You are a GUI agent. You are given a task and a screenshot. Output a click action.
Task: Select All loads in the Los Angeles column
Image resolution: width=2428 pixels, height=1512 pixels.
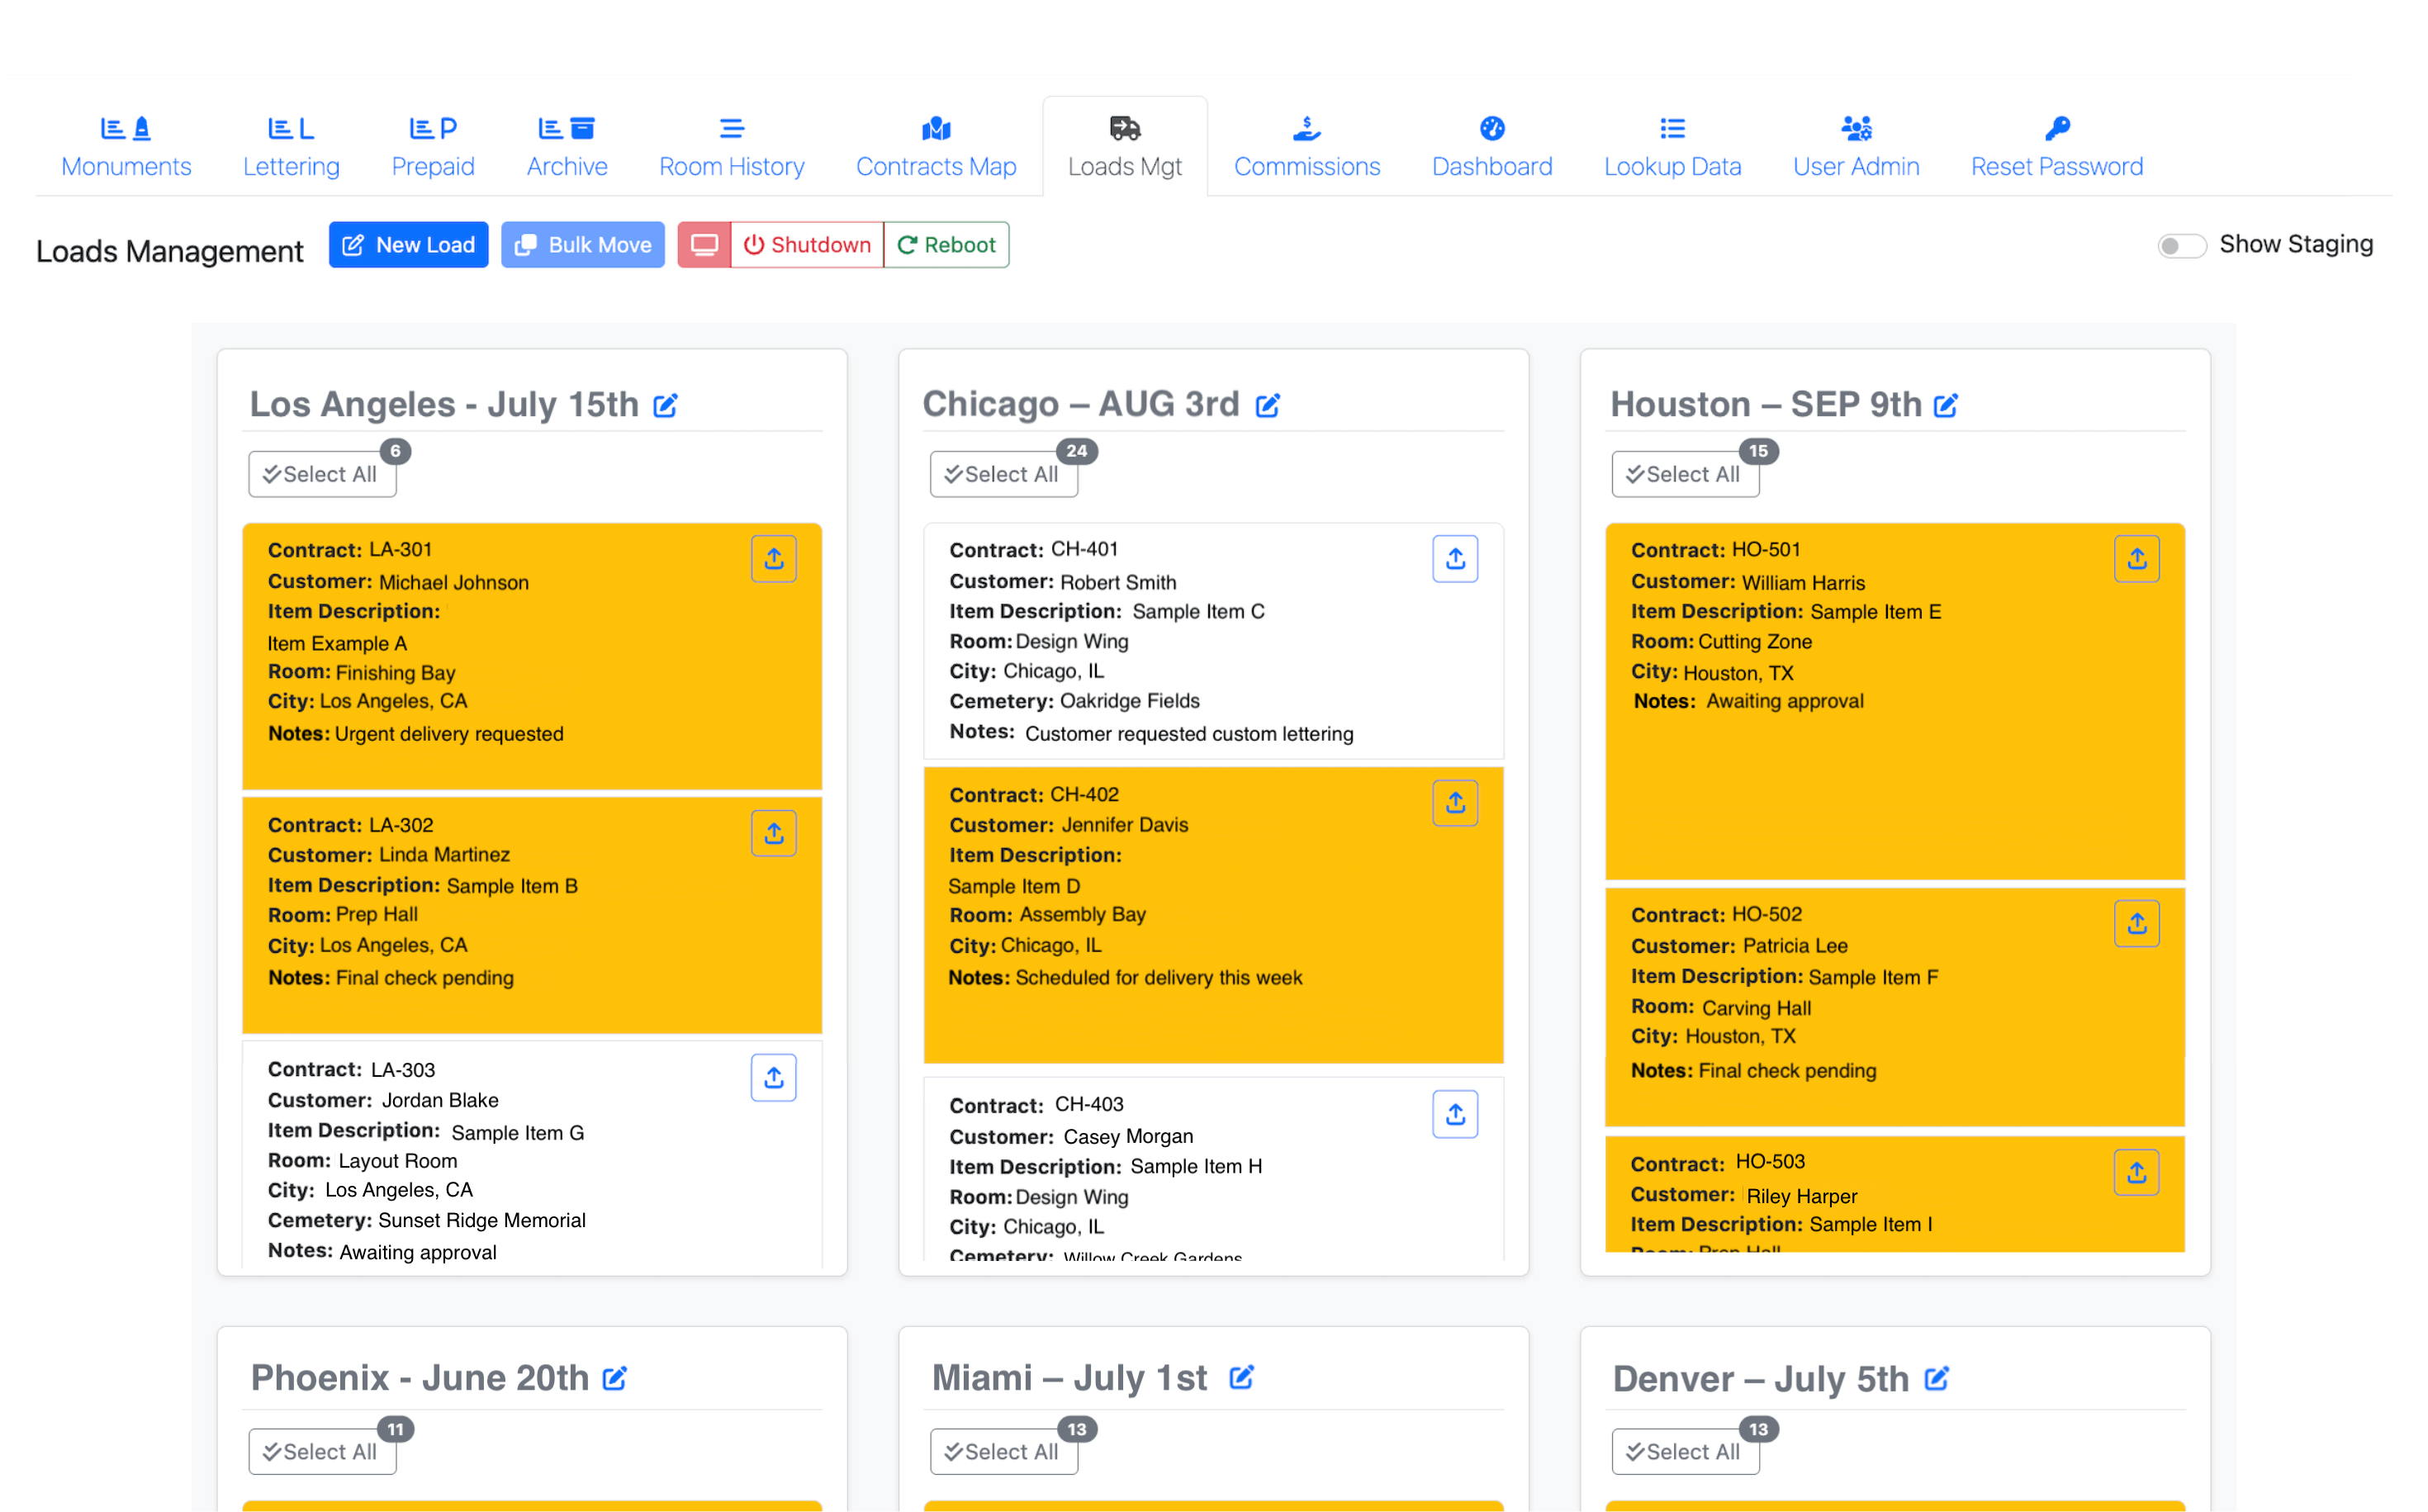click(x=322, y=473)
